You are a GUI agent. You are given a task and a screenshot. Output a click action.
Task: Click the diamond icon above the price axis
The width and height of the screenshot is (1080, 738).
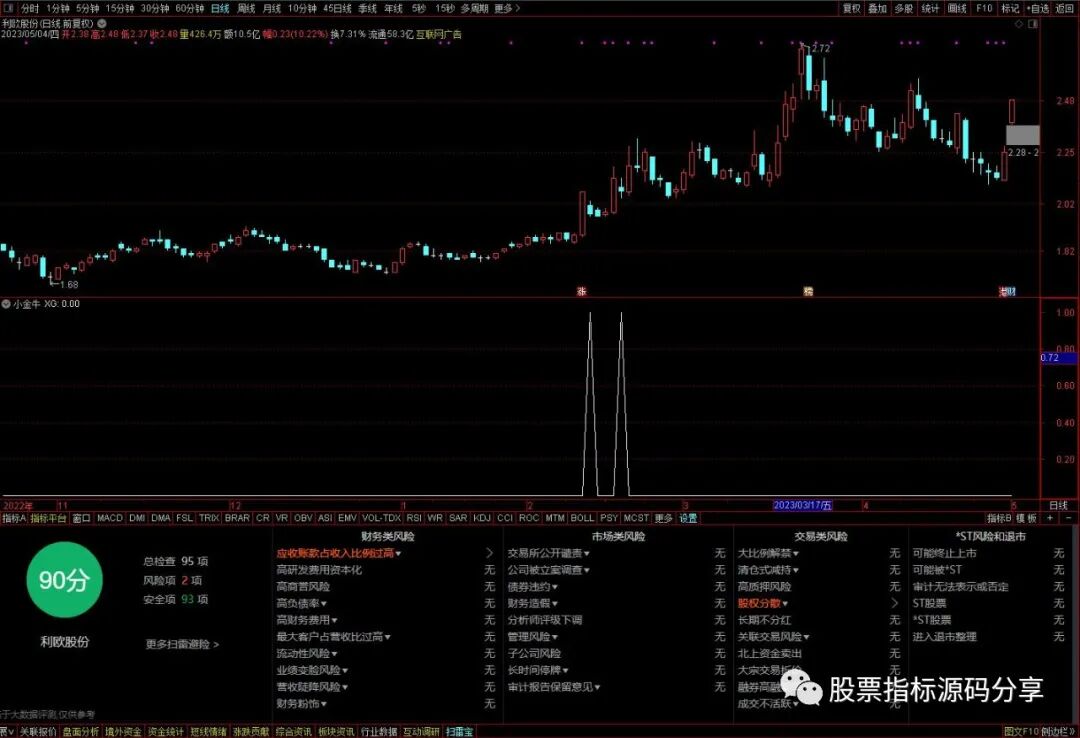click(x=1020, y=24)
